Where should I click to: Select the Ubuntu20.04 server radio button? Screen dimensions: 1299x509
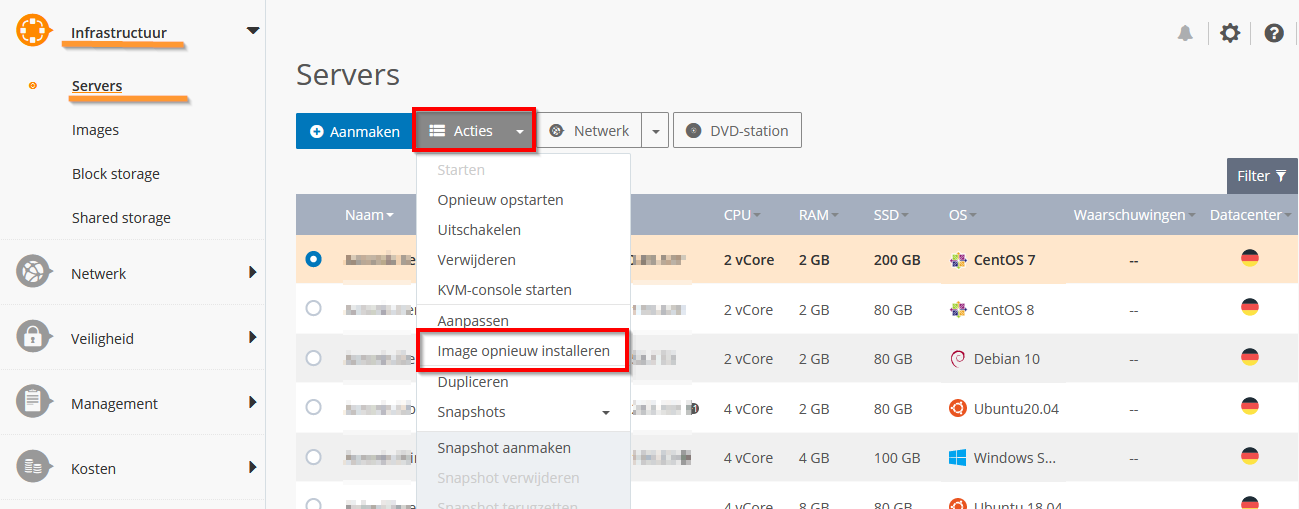[x=313, y=407]
